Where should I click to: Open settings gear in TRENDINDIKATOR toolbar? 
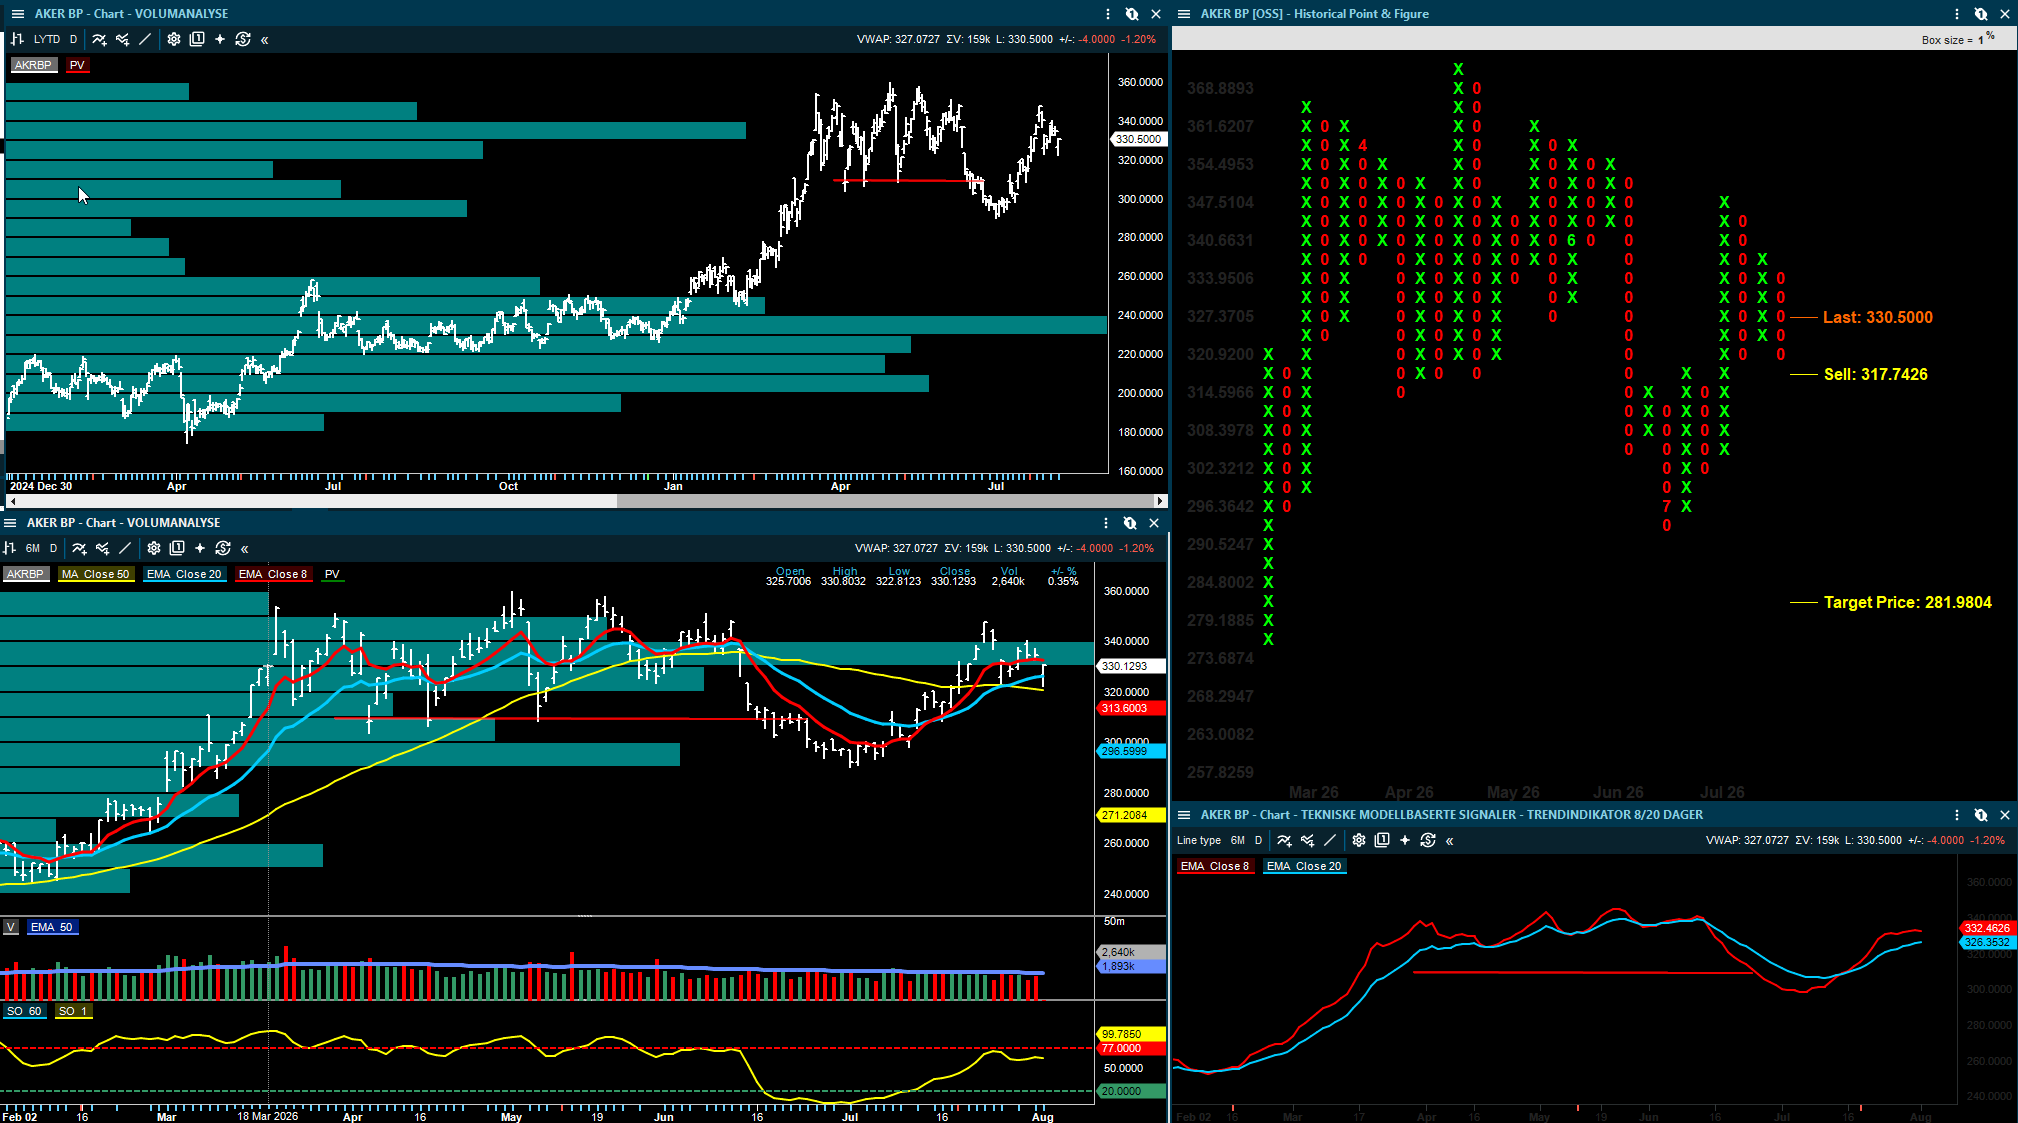[1359, 840]
